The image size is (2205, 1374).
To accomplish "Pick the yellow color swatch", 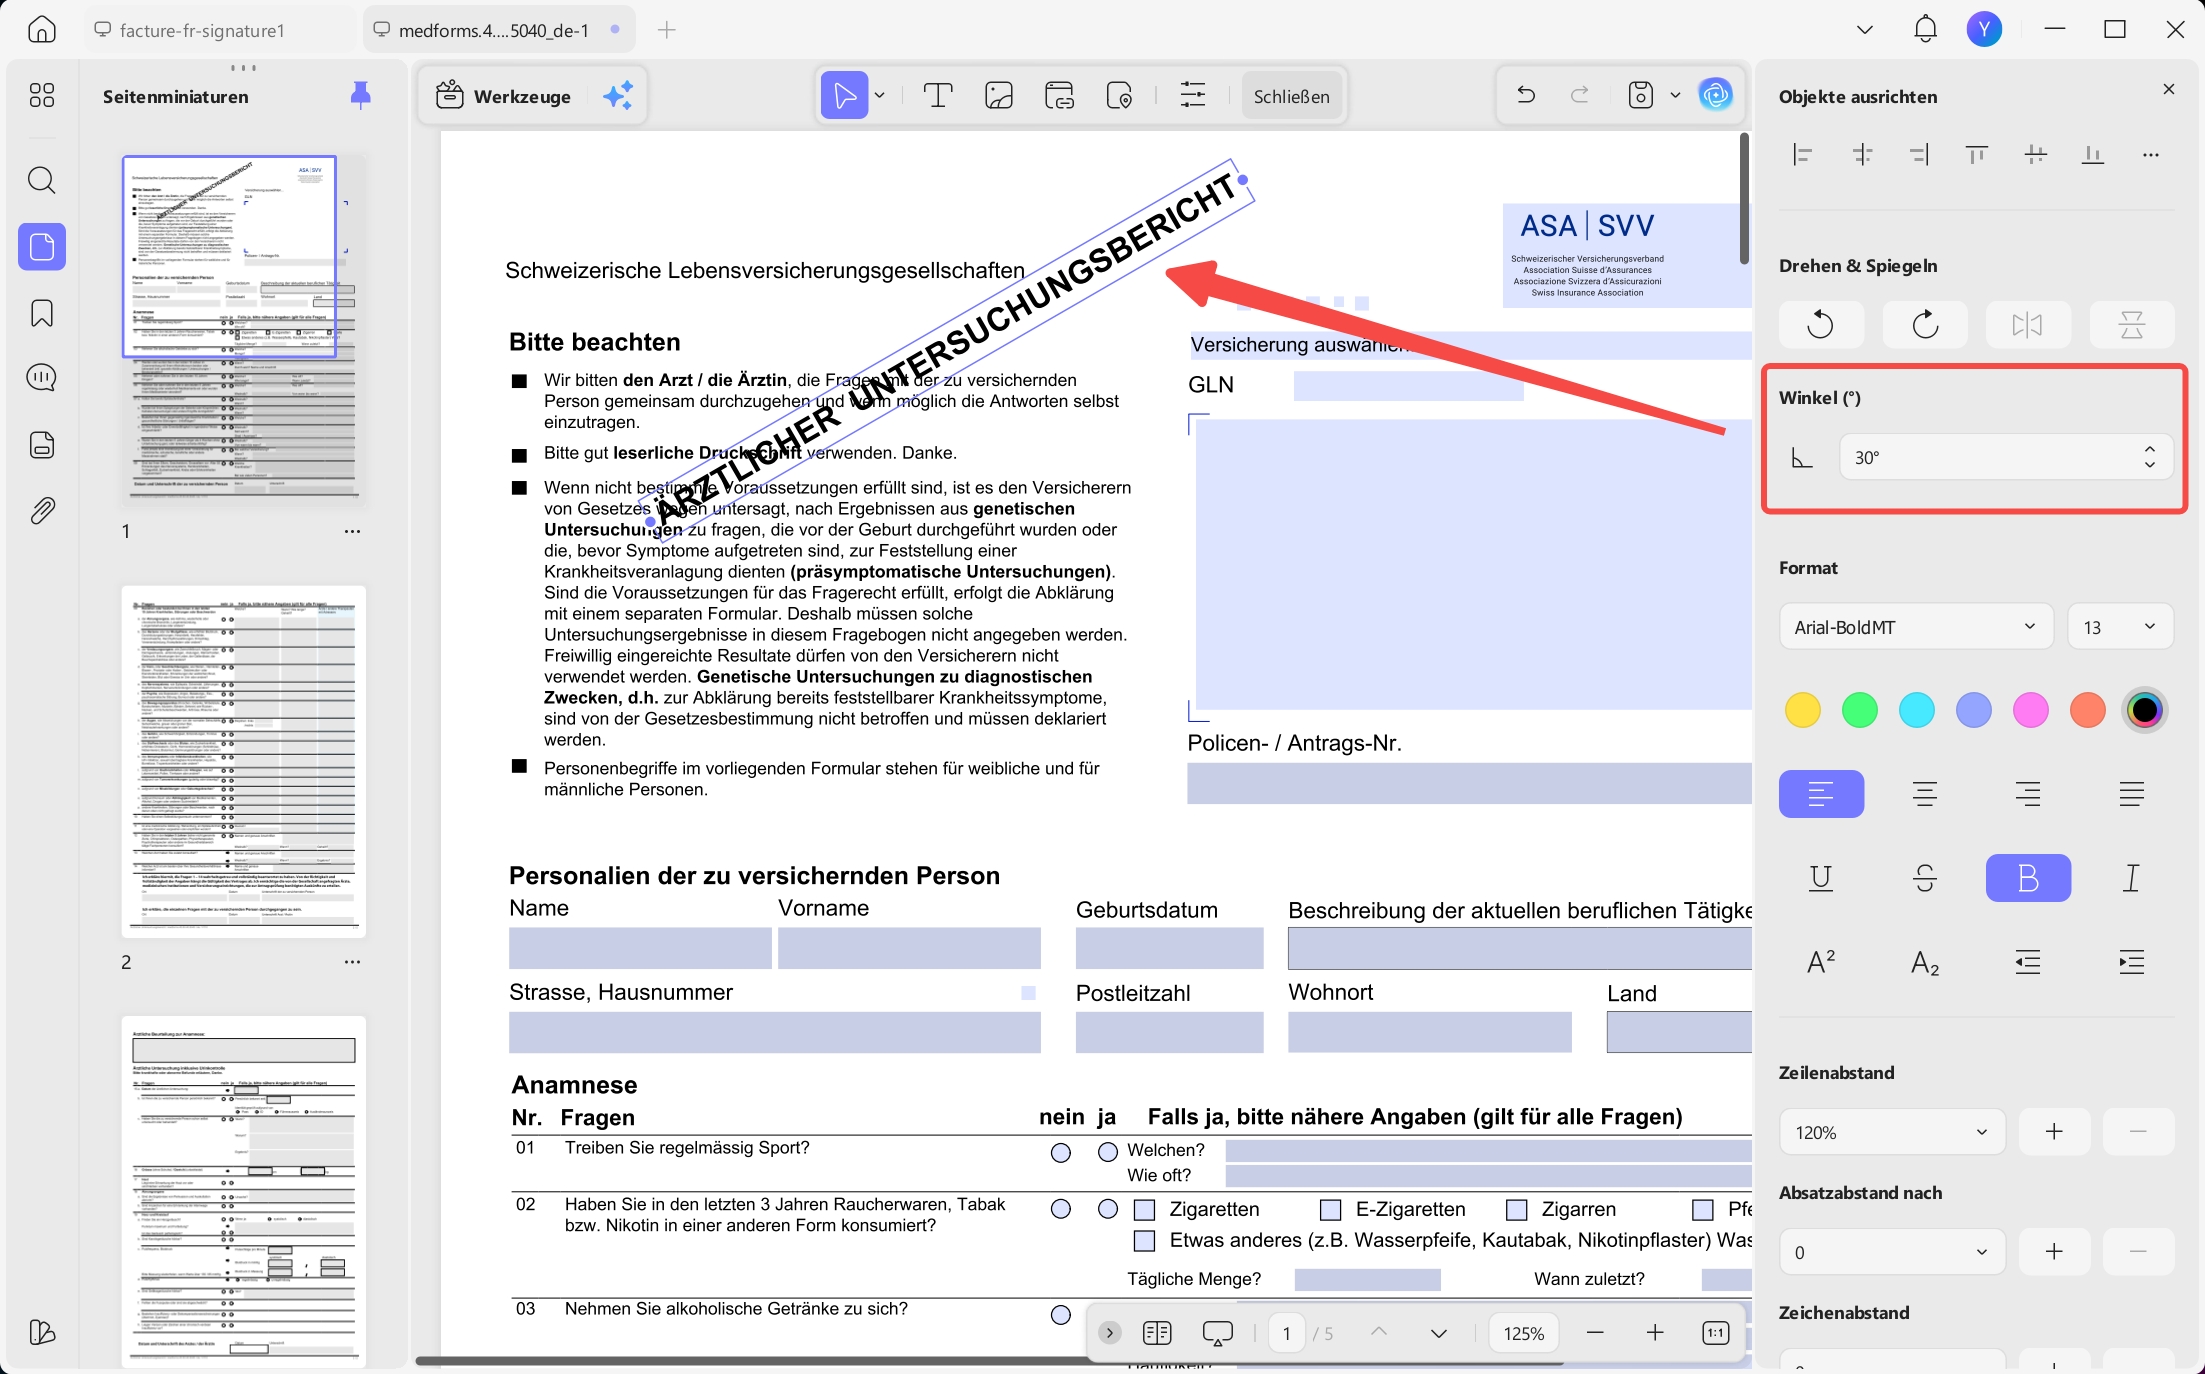I will (x=1803, y=710).
